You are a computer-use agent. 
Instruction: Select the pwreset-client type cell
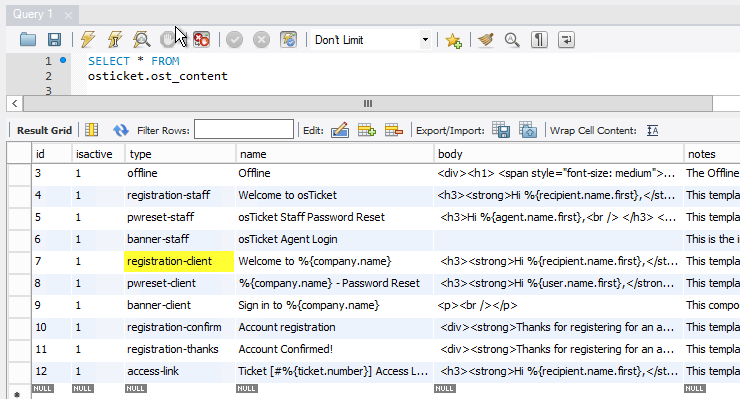coord(180,283)
